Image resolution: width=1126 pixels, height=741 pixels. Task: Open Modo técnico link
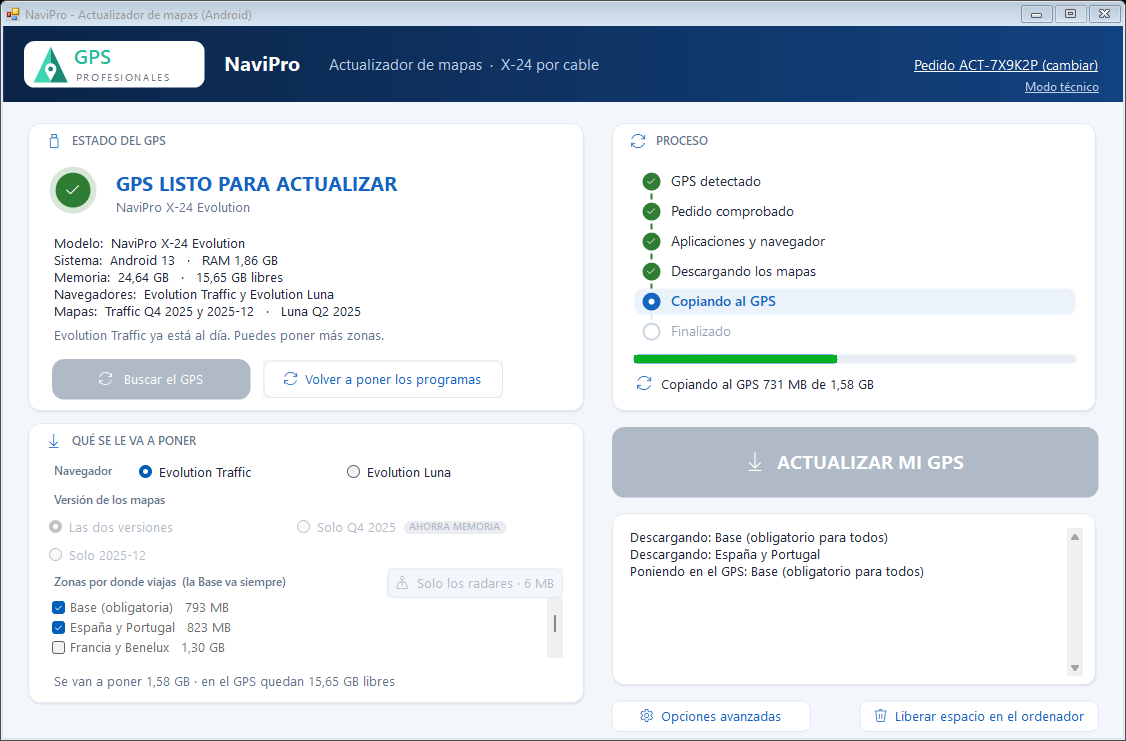click(x=1061, y=87)
